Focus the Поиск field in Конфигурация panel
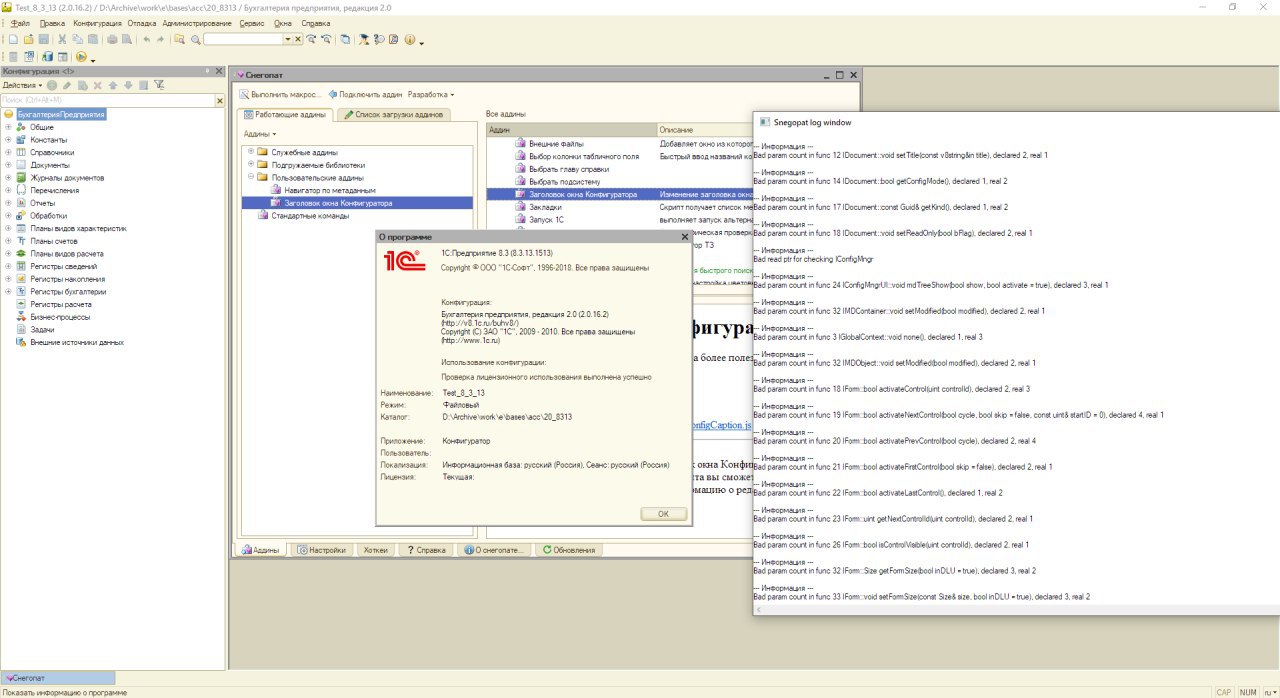The height and width of the screenshot is (698, 1280). (x=107, y=100)
